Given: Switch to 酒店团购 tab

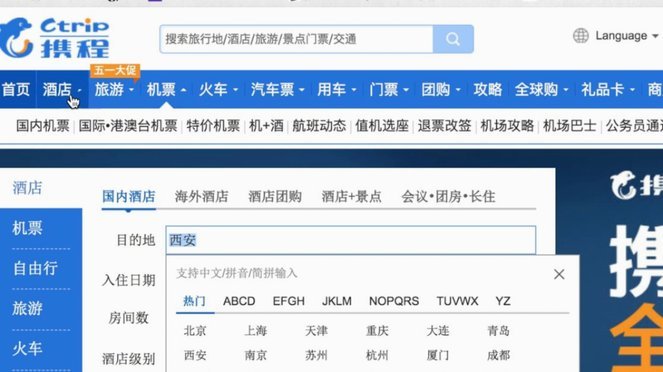Looking at the screenshot, I should click(x=275, y=197).
